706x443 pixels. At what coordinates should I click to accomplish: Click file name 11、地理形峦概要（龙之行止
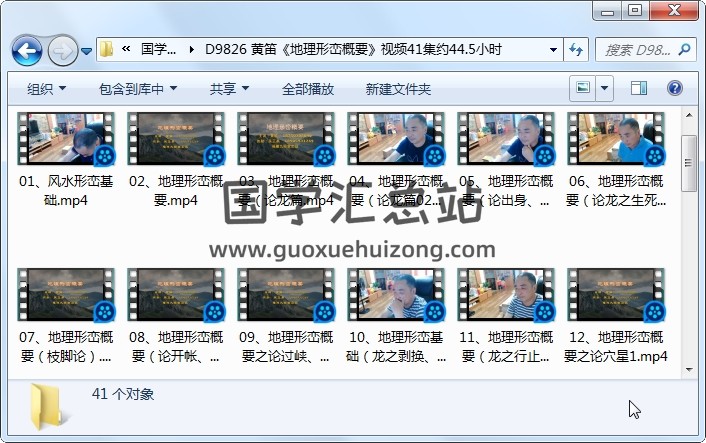[x=506, y=347]
